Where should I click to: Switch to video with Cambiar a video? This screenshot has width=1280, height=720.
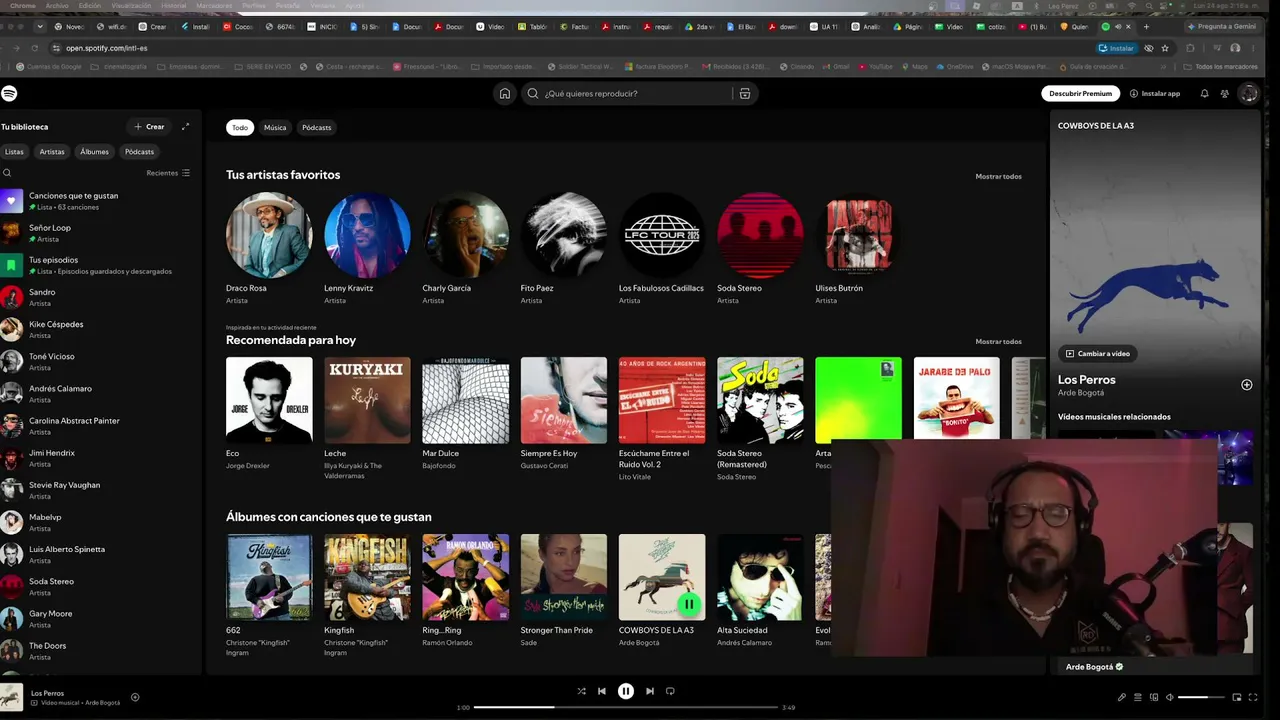tap(1098, 353)
